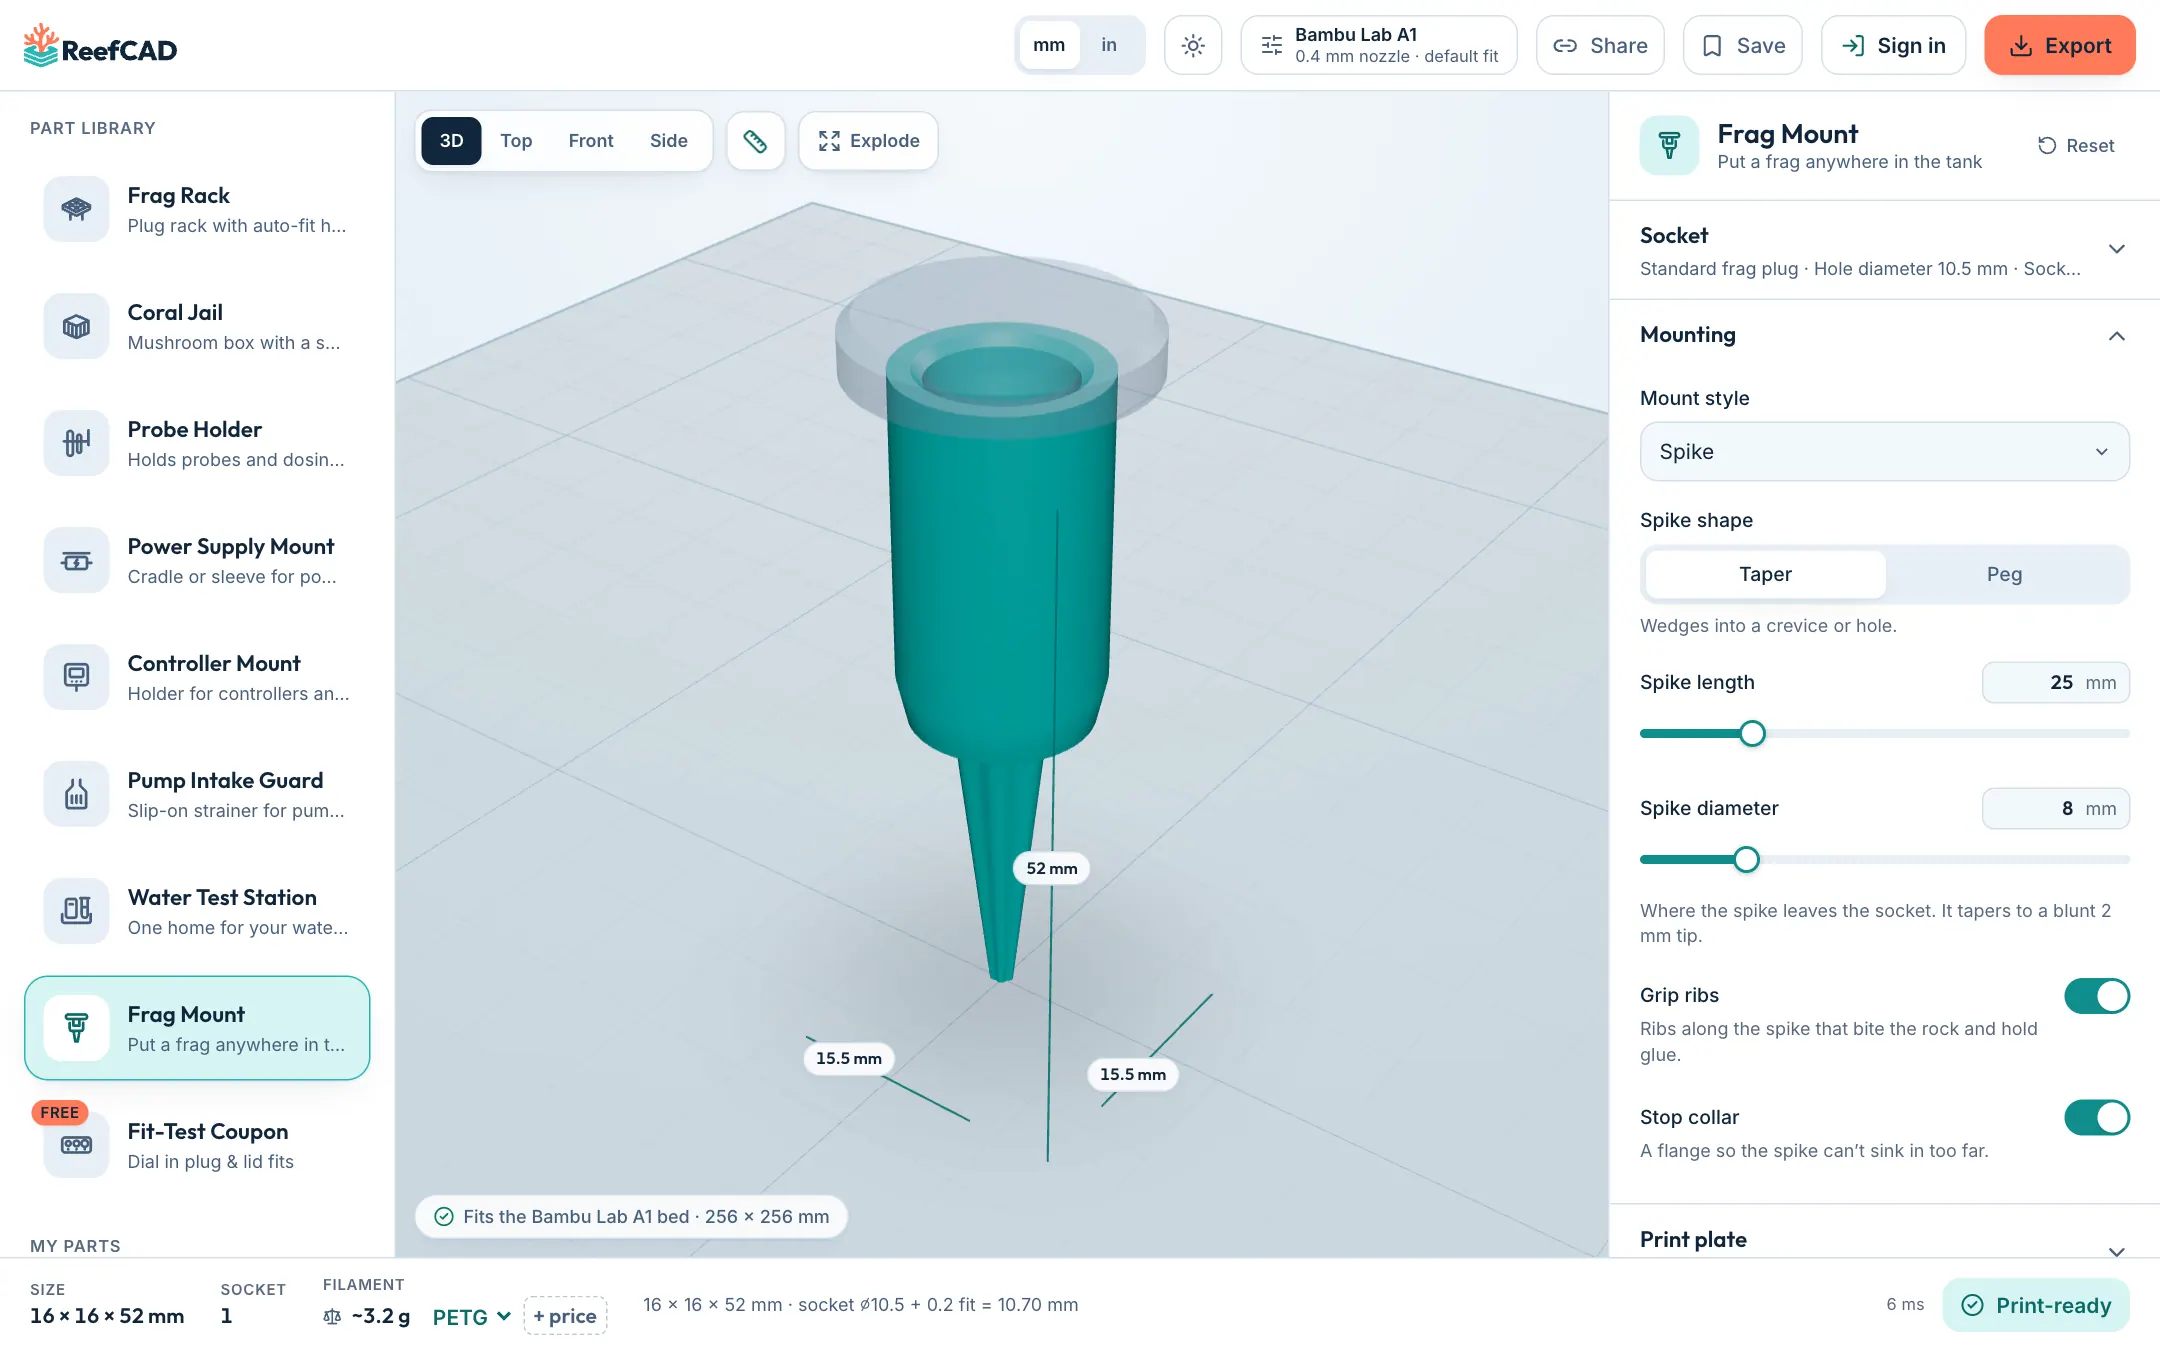
Task: Switch units to inches
Action: click(x=1109, y=45)
